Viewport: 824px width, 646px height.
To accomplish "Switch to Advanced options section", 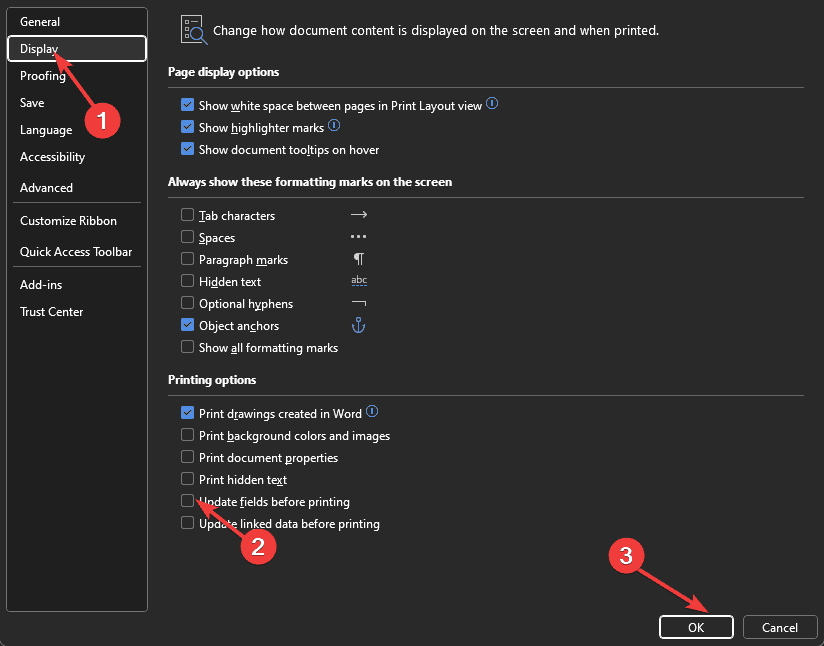I will (x=46, y=188).
